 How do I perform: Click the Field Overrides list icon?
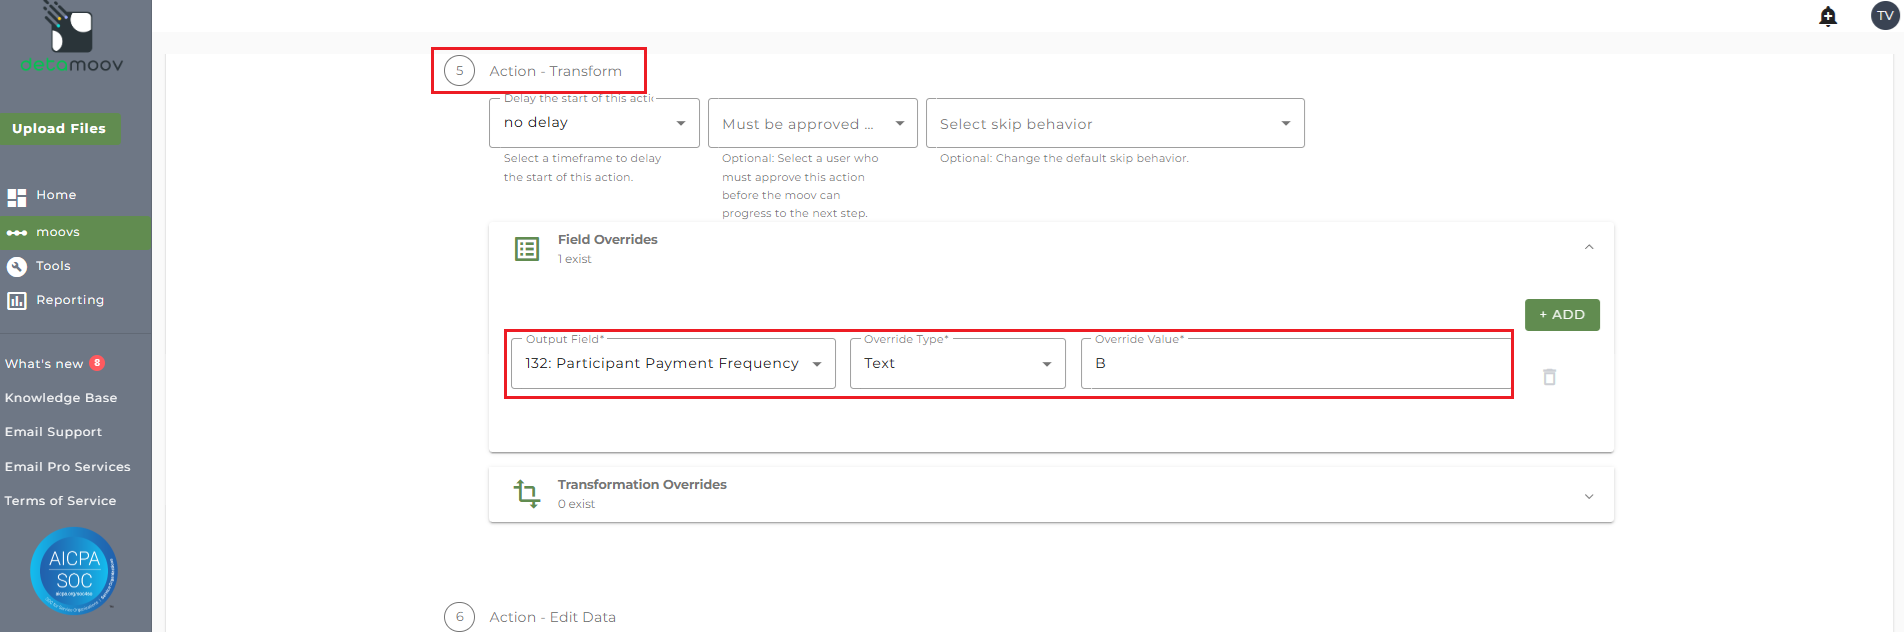click(527, 249)
